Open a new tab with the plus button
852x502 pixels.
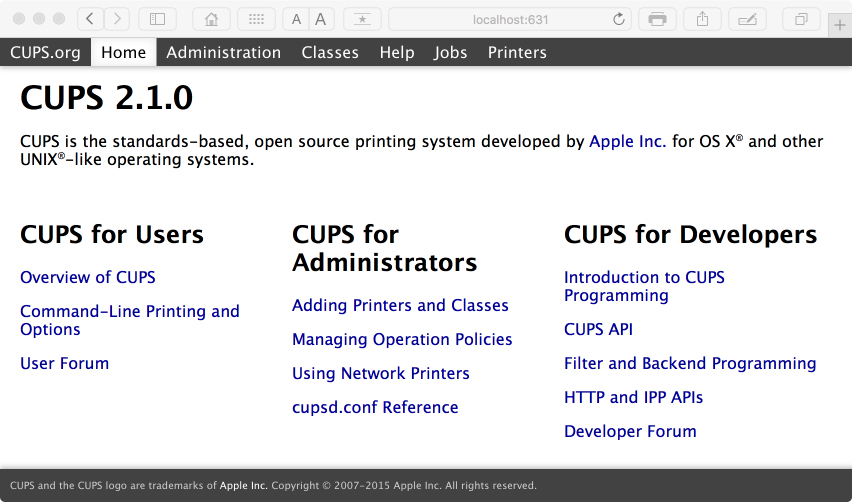point(840,26)
